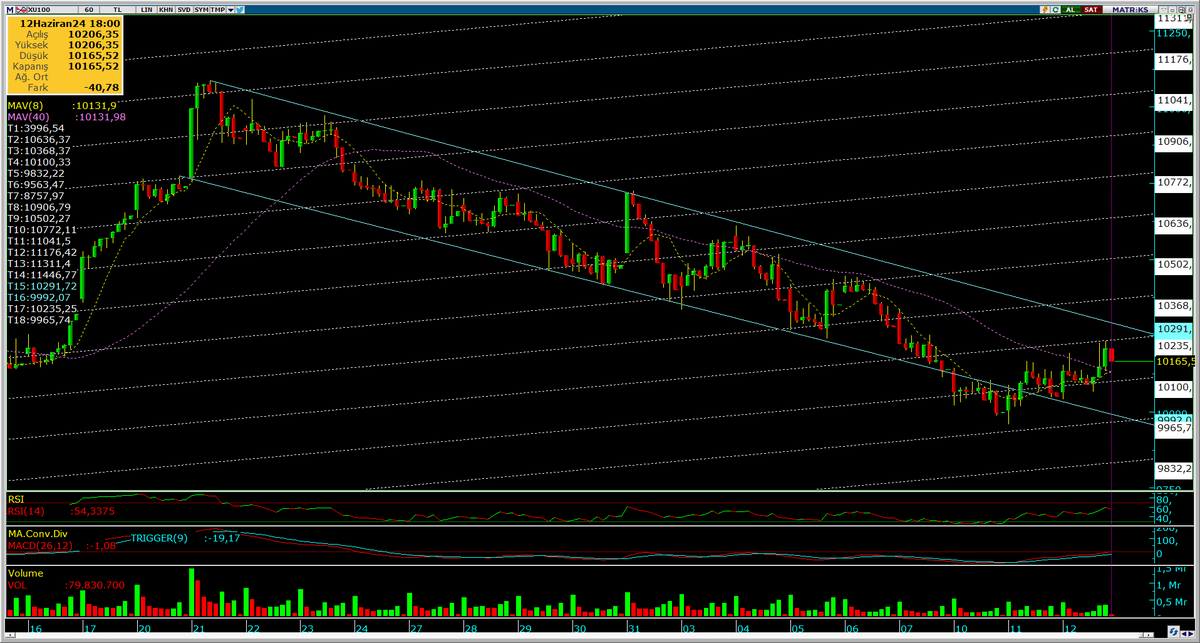
Task: Click the RSI panel title
Action: click(x=16, y=499)
